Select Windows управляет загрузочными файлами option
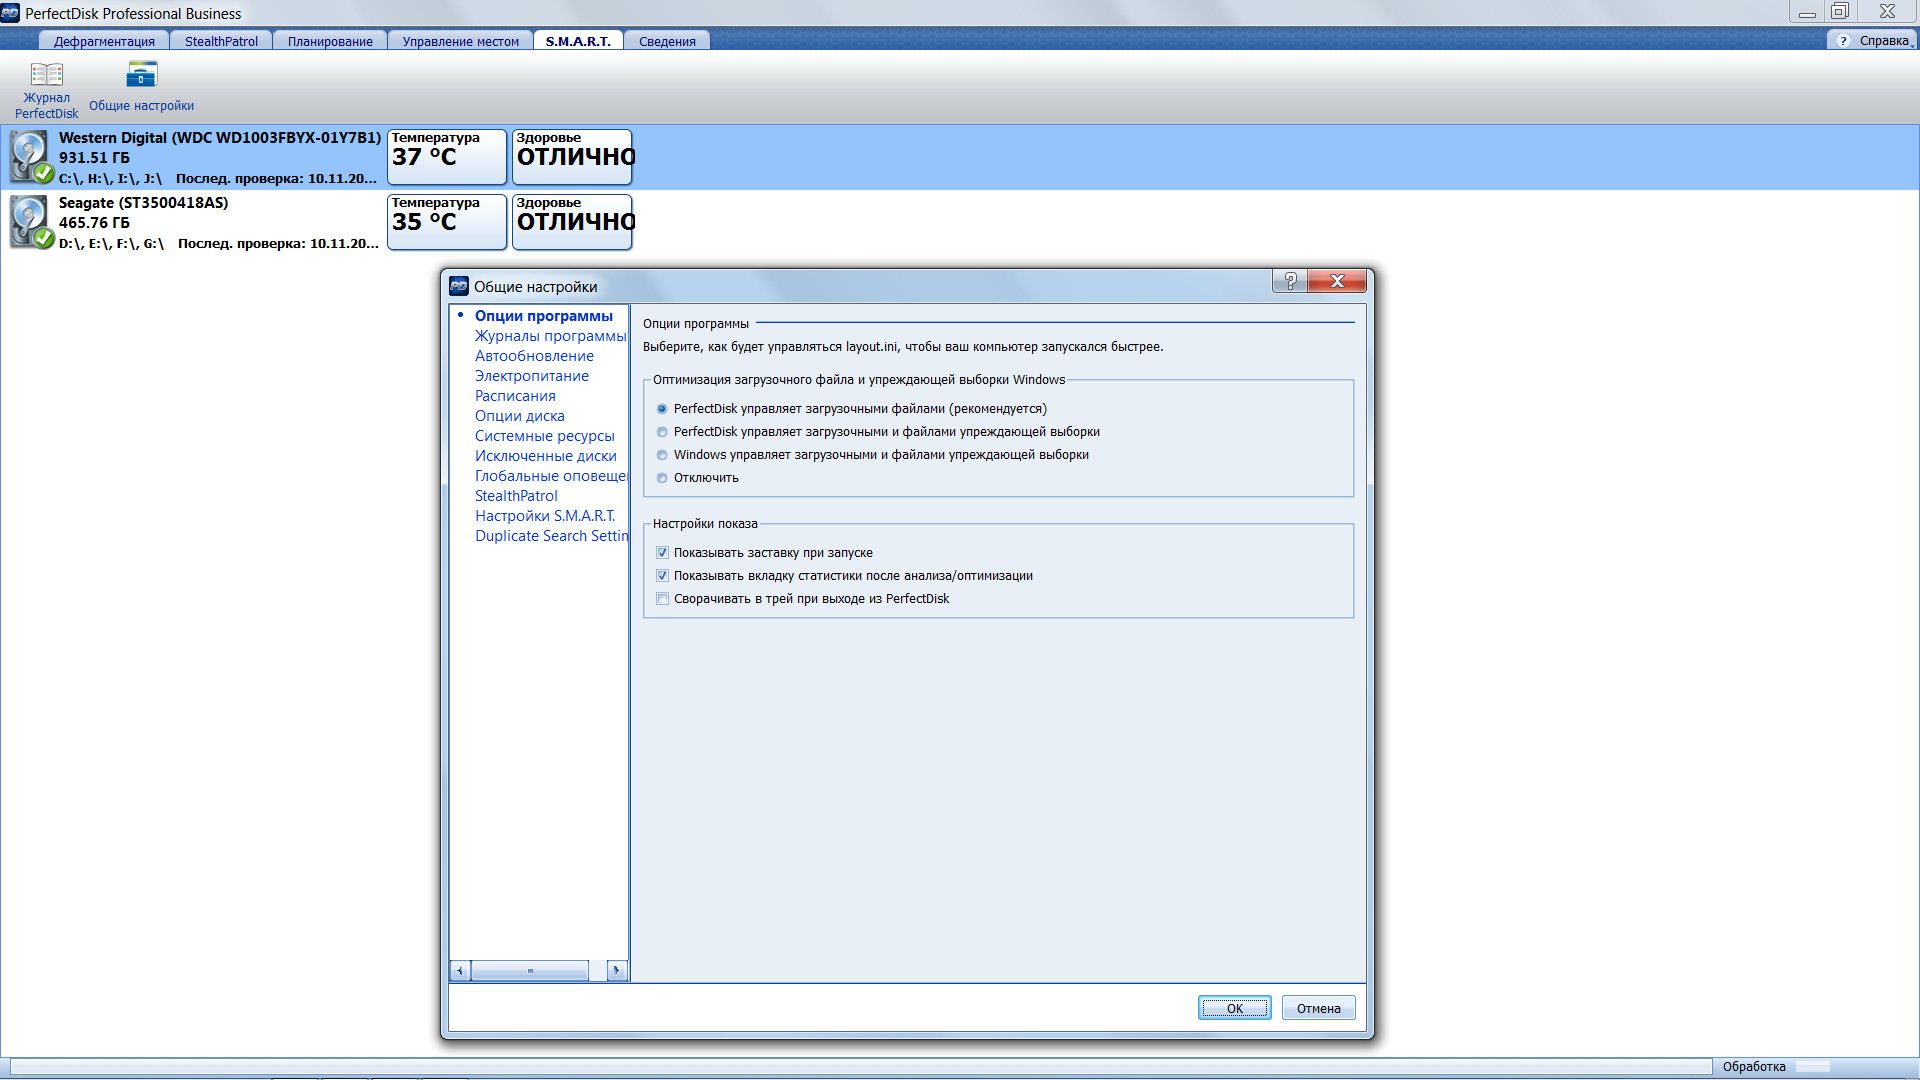Image resolution: width=1920 pixels, height=1080 pixels. pos(661,454)
